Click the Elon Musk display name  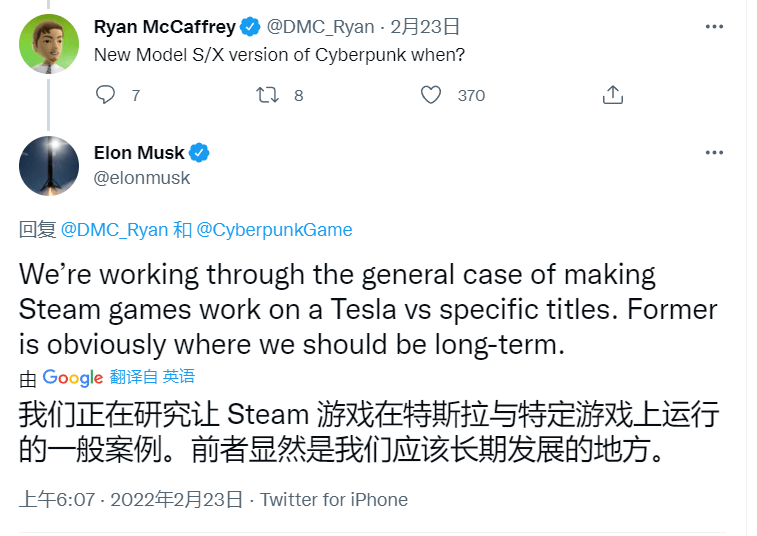pos(139,153)
